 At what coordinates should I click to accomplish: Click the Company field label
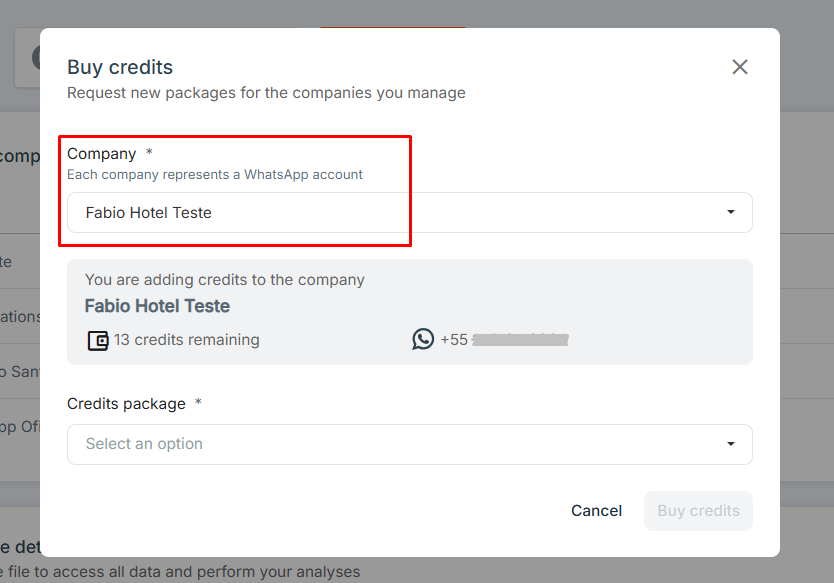coord(102,154)
